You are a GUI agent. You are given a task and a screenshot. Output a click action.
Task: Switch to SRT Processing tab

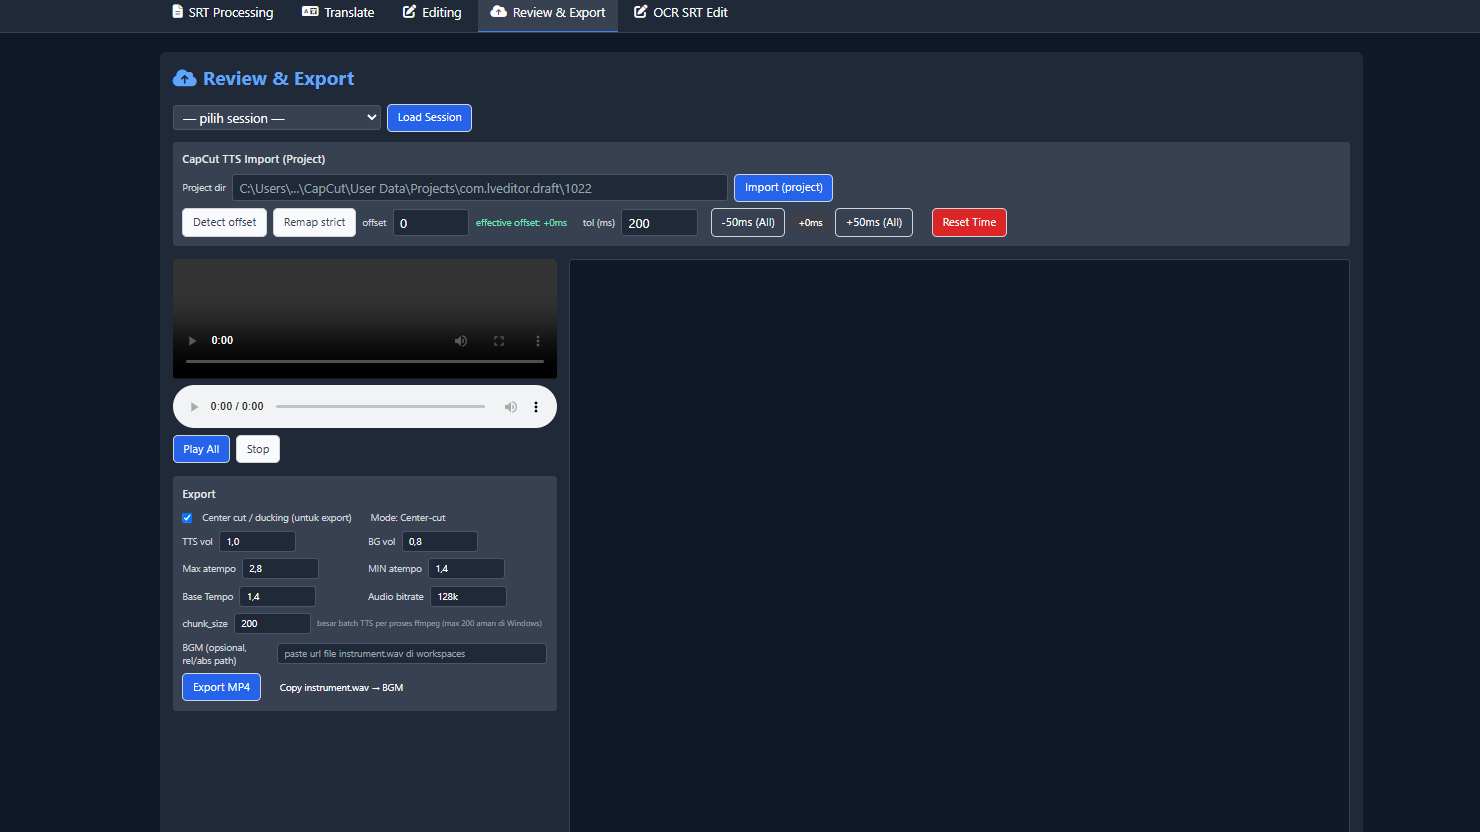(x=222, y=13)
